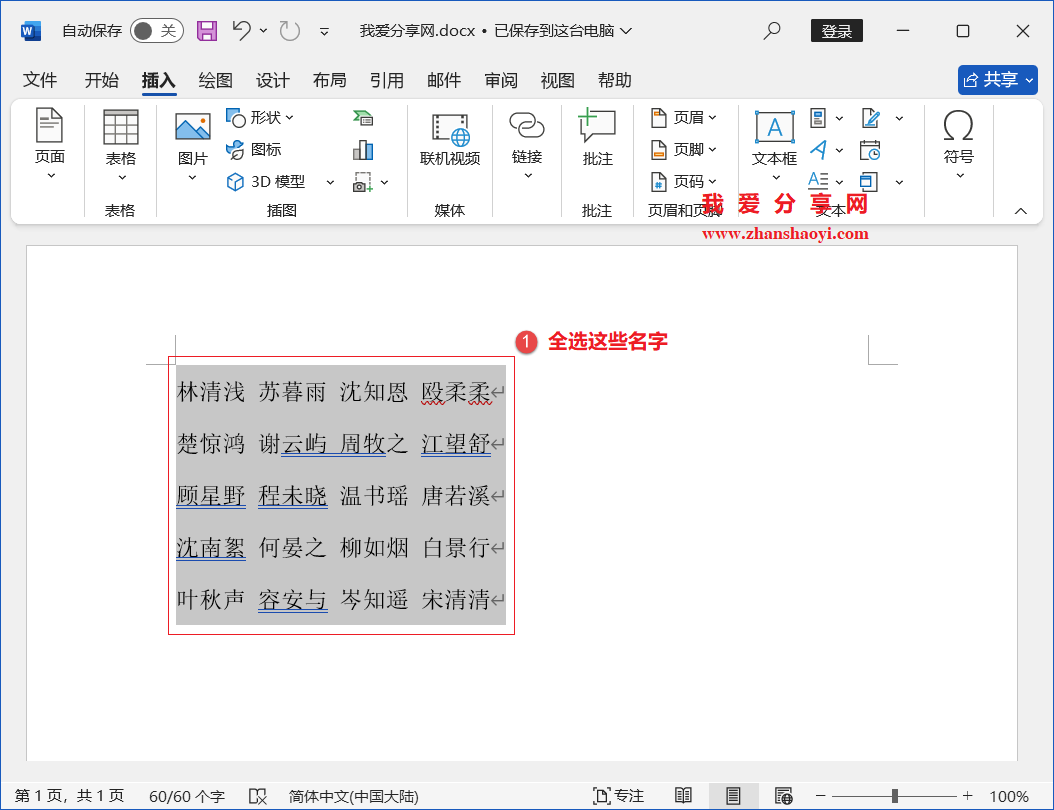The width and height of the screenshot is (1054, 810).
Task: Click the page indicator 第 1 页, 共 1 页
Action: point(69,796)
